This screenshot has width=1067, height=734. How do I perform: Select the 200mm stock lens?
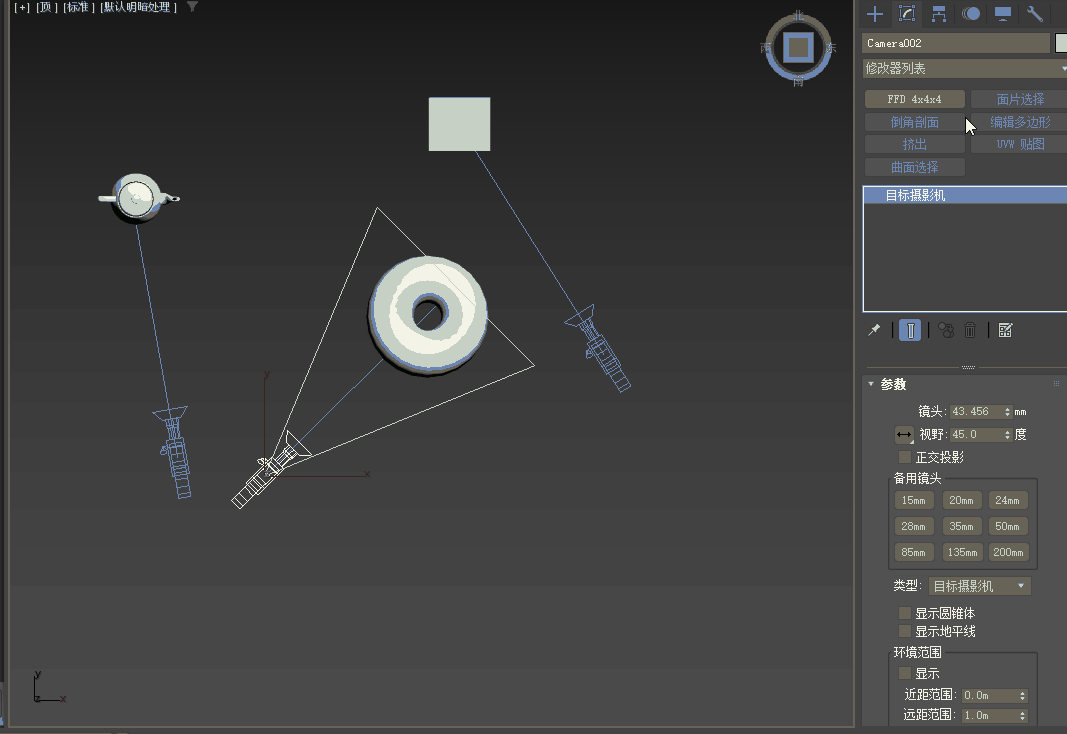point(1008,552)
